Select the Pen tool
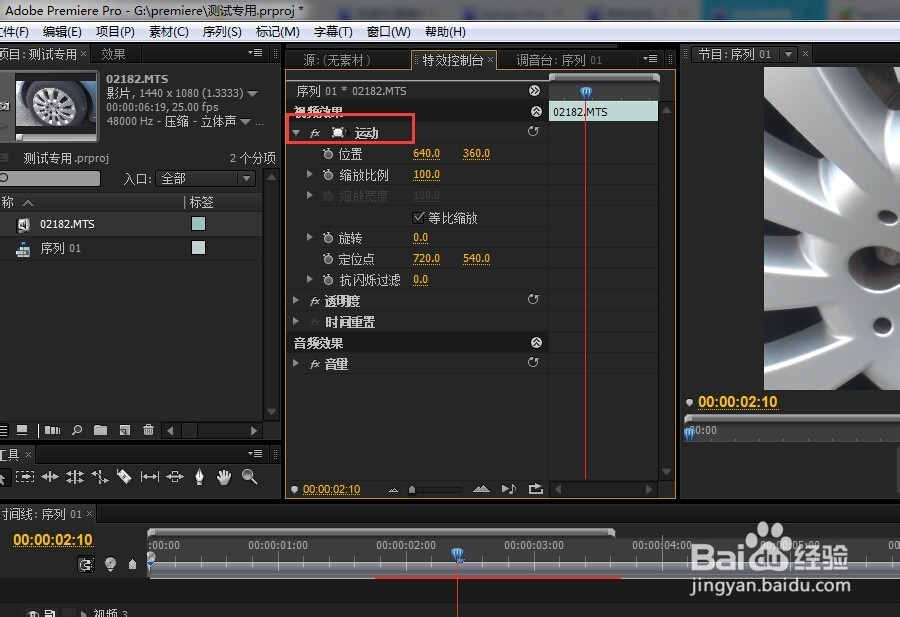Screen dimensions: 900x617 (x=199, y=476)
